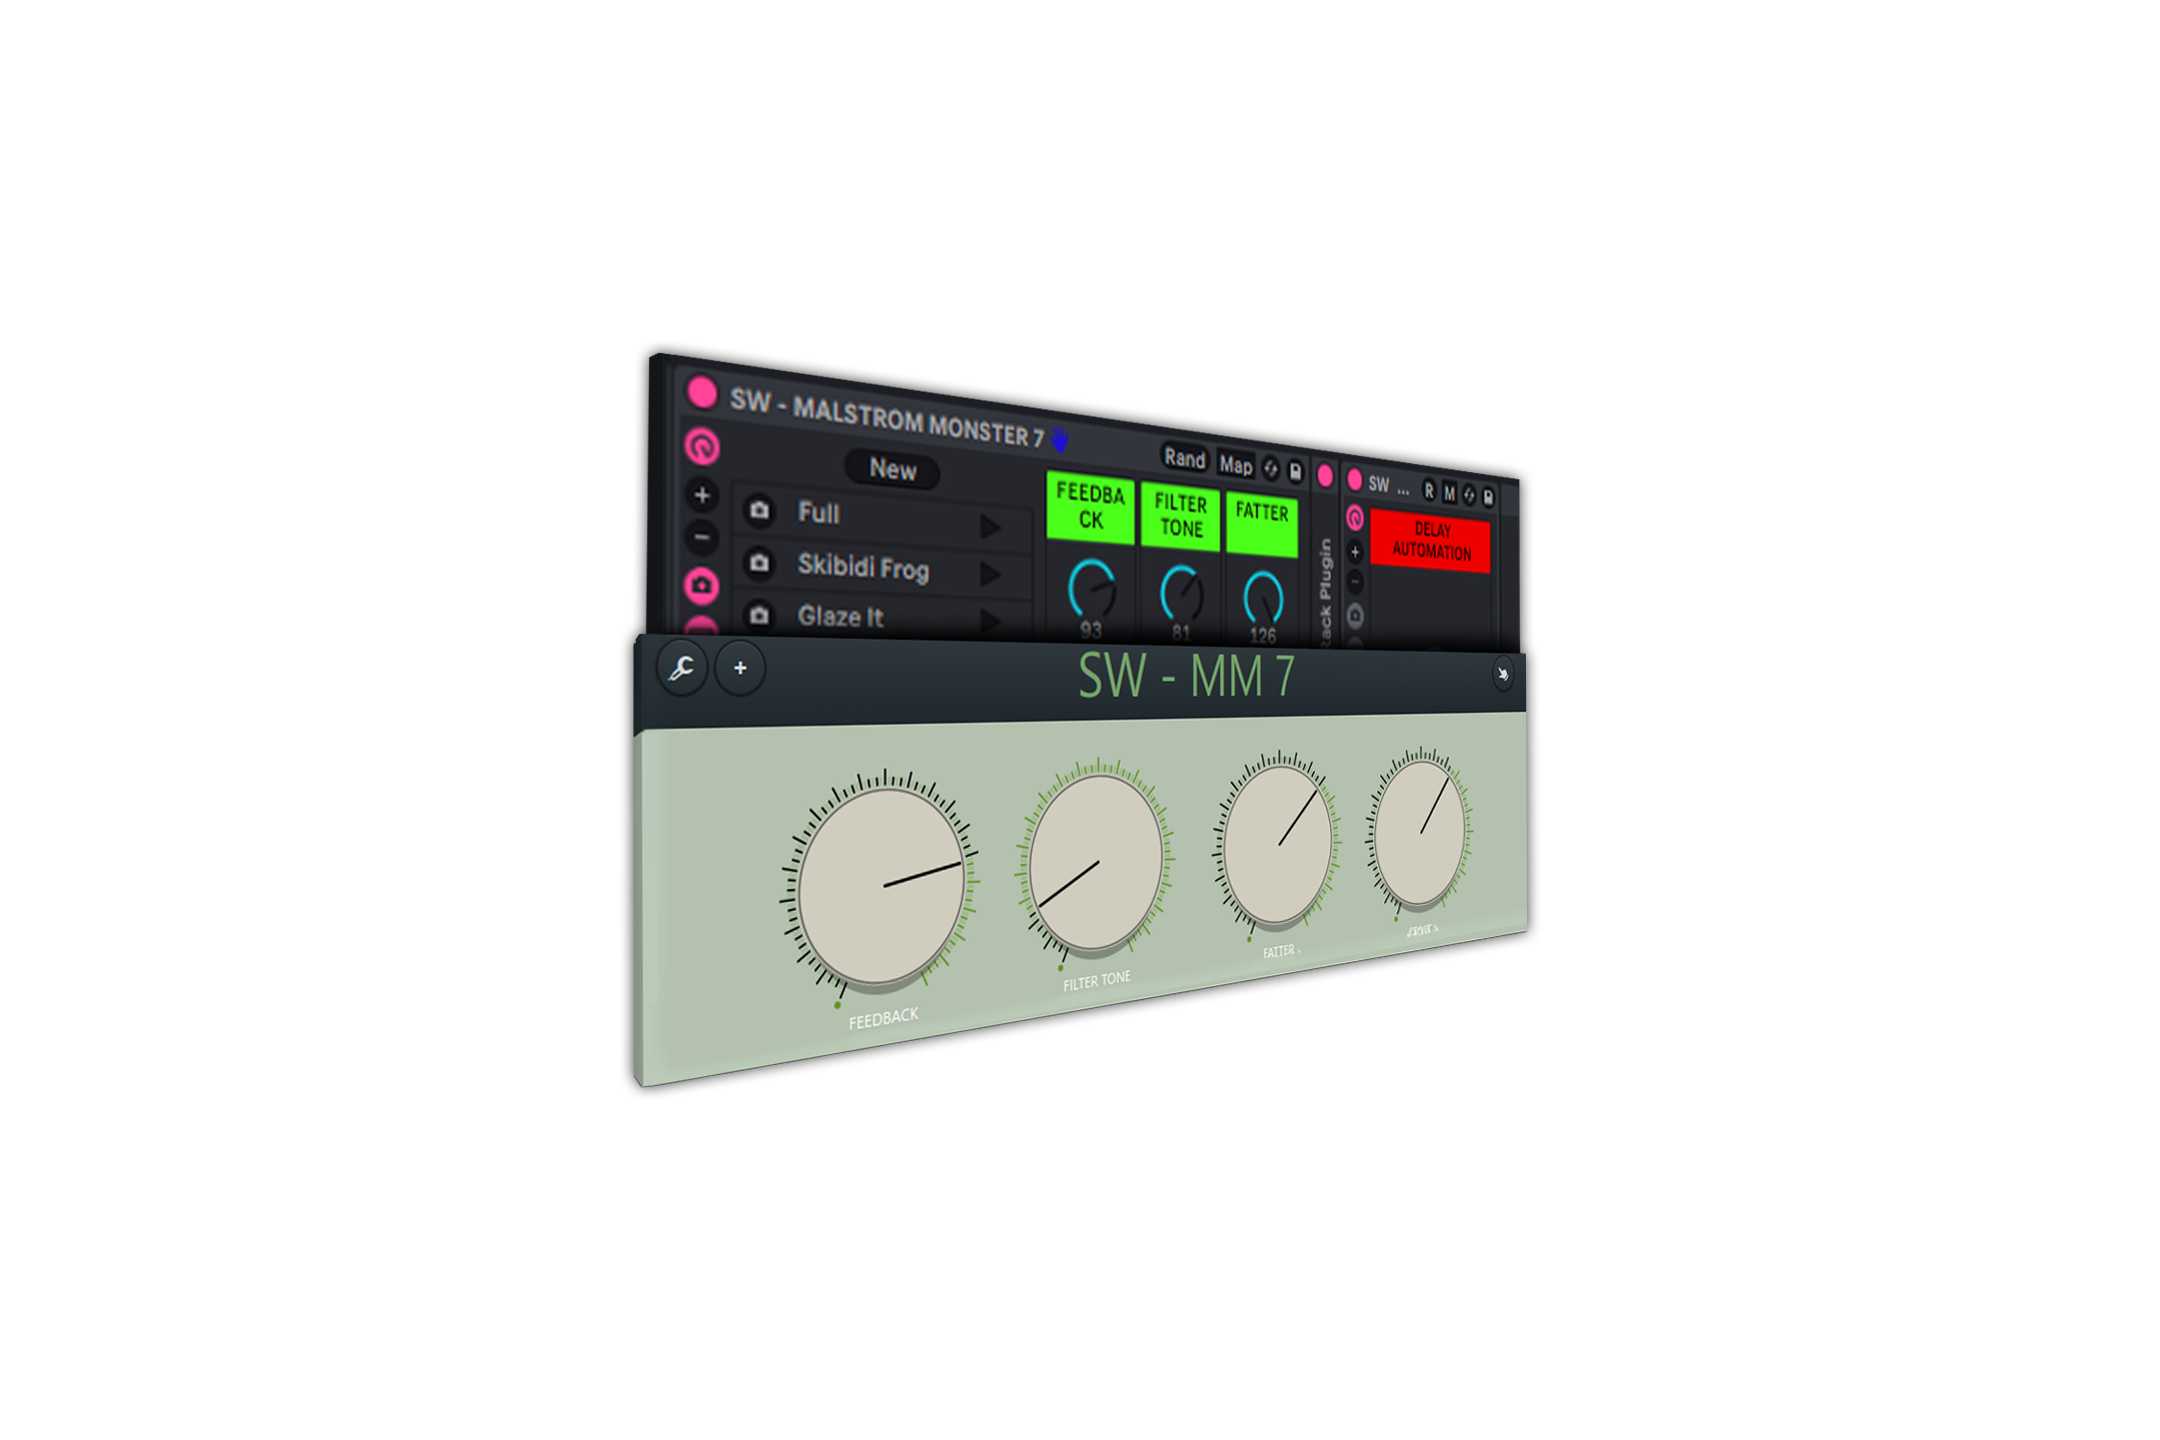
Task: Click the save disk icon beside Map
Action: coord(1296,470)
